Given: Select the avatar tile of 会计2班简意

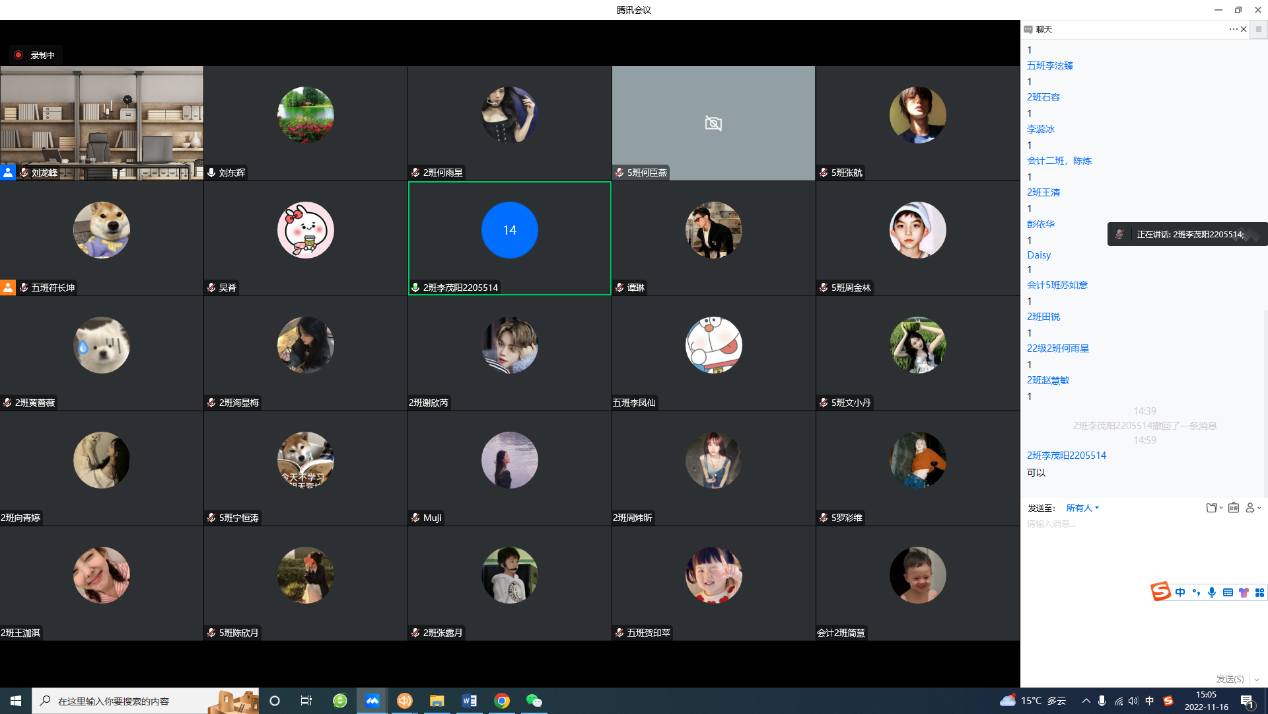Looking at the screenshot, I should 918,583.
